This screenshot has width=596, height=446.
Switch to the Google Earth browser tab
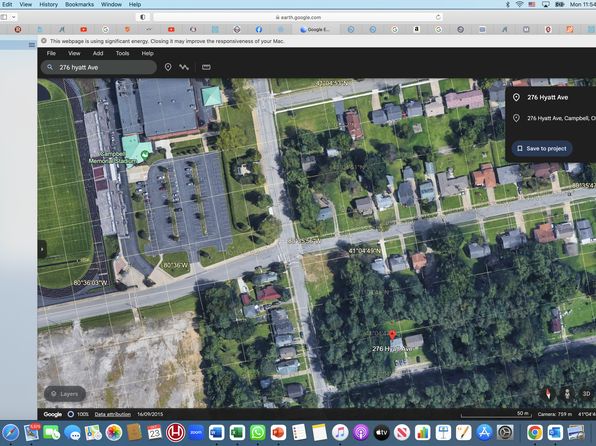click(x=315, y=29)
